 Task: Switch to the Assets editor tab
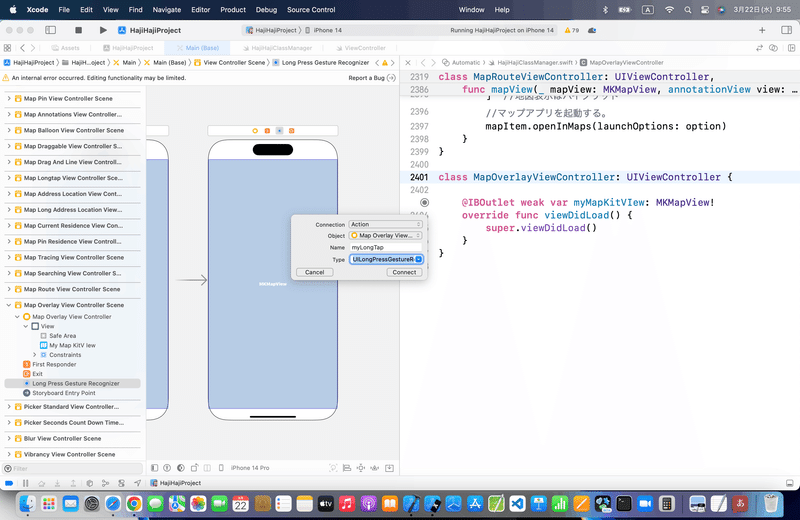[65, 48]
